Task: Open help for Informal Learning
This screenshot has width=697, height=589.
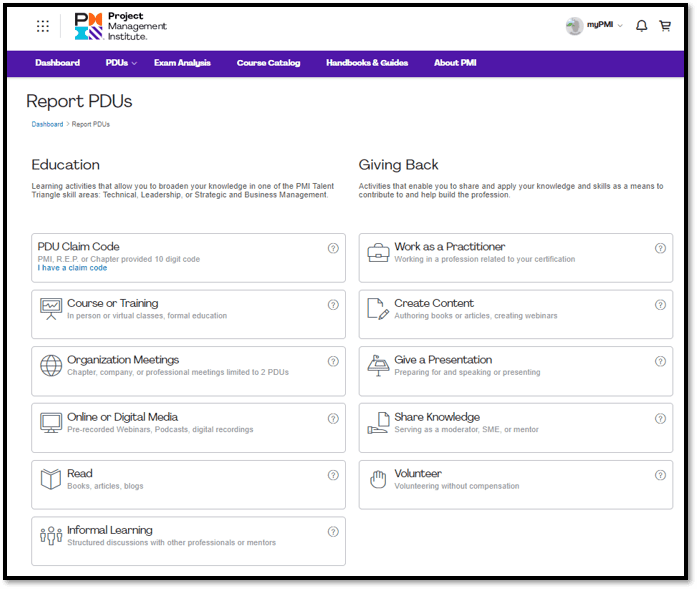Action: pos(333,531)
